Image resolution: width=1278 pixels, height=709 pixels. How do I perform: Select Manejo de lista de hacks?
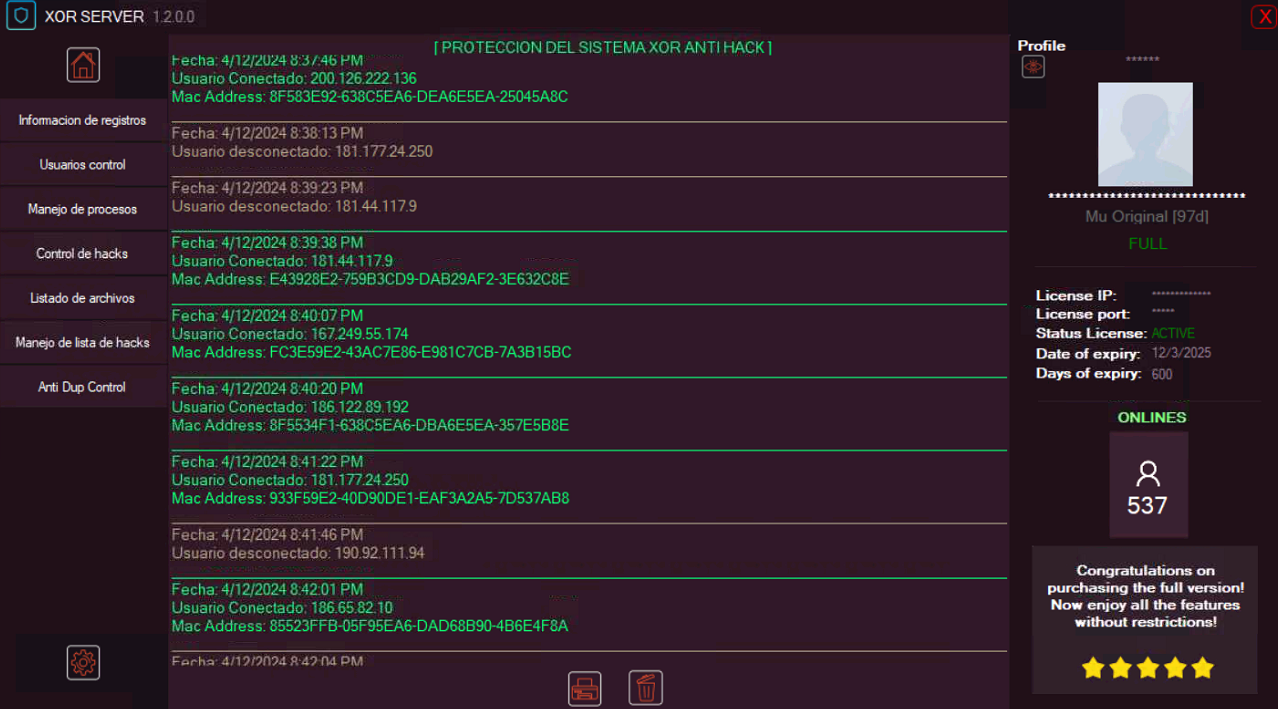(83, 343)
